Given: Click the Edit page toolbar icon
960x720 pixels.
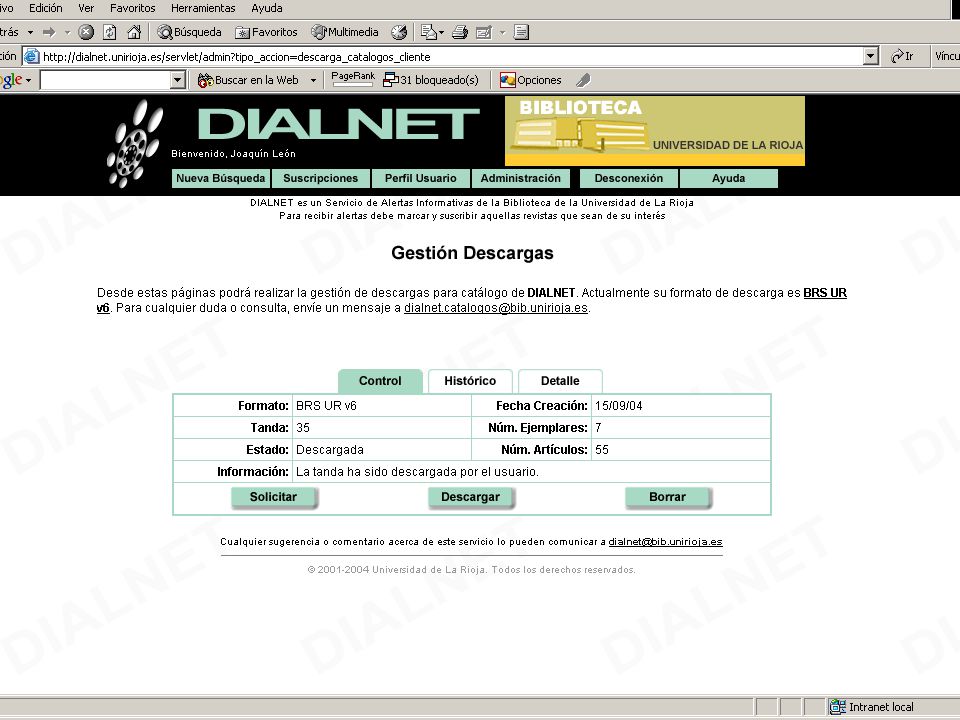Looking at the screenshot, I should click(x=484, y=32).
